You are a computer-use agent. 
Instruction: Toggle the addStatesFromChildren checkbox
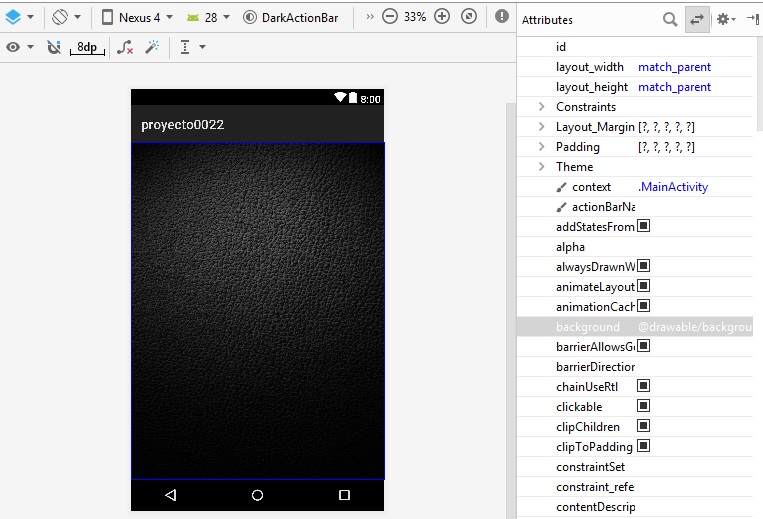click(644, 226)
